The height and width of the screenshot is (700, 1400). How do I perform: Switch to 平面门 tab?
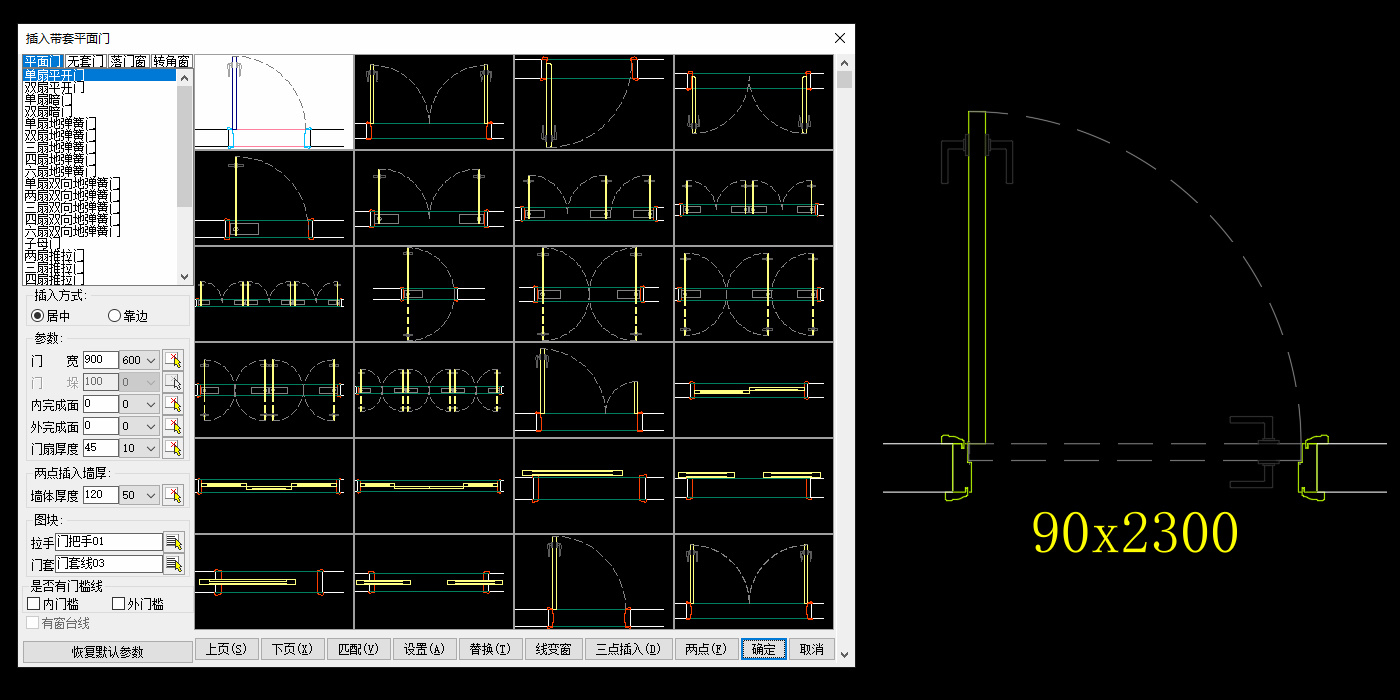tap(43, 62)
